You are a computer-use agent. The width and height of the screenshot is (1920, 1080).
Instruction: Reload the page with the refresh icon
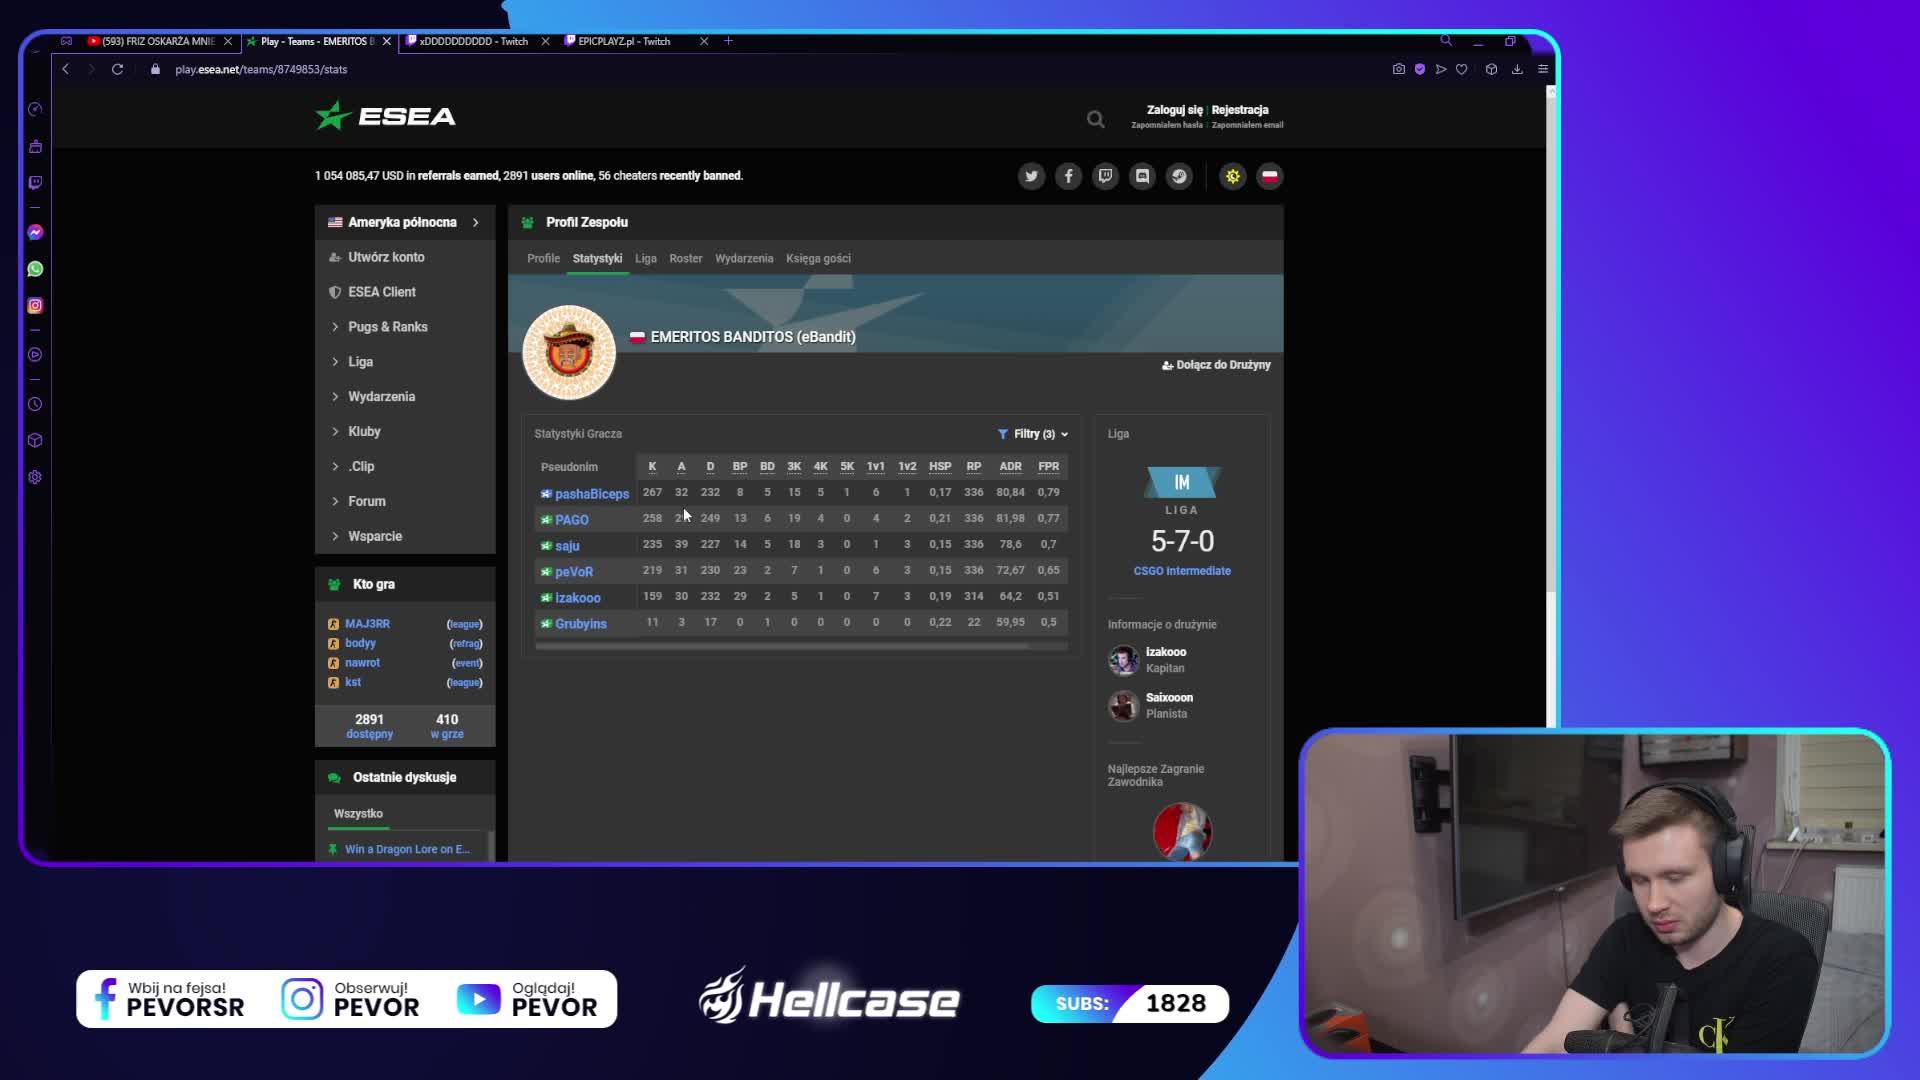pyautogui.click(x=117, y=69)
